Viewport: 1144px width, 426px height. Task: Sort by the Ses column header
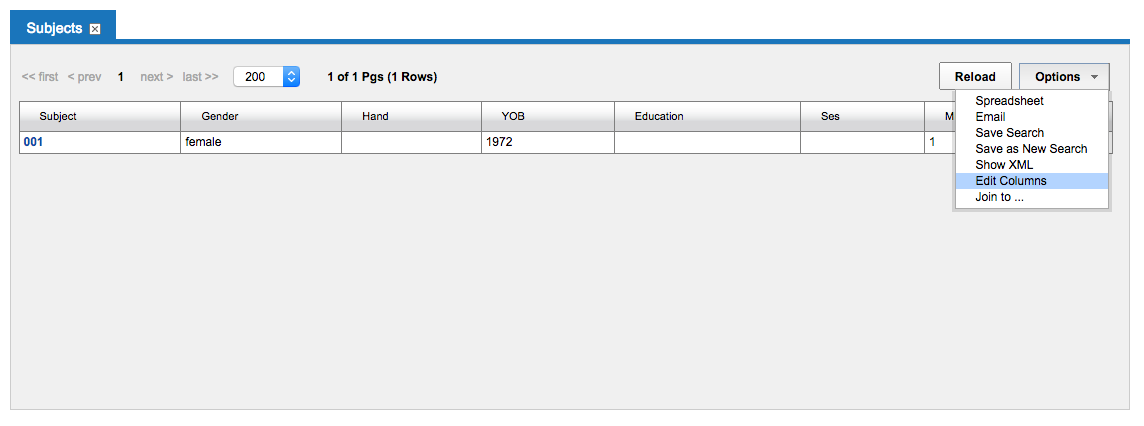click(x=830, y=116)
